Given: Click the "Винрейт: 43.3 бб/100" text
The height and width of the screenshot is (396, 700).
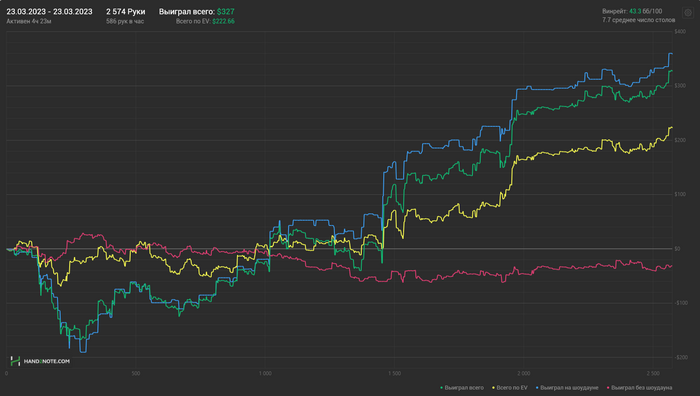Looking at the screenshot, I should 632,11.
